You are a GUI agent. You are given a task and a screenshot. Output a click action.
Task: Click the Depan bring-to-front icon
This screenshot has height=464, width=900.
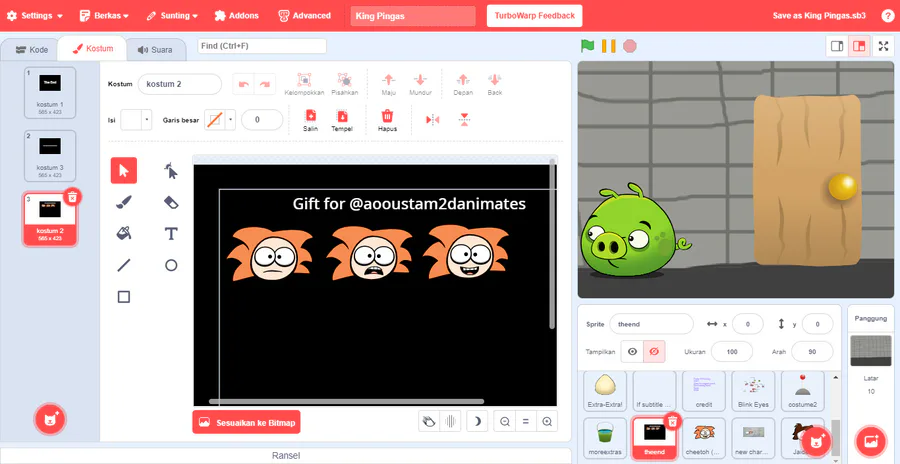pos(463,80)
